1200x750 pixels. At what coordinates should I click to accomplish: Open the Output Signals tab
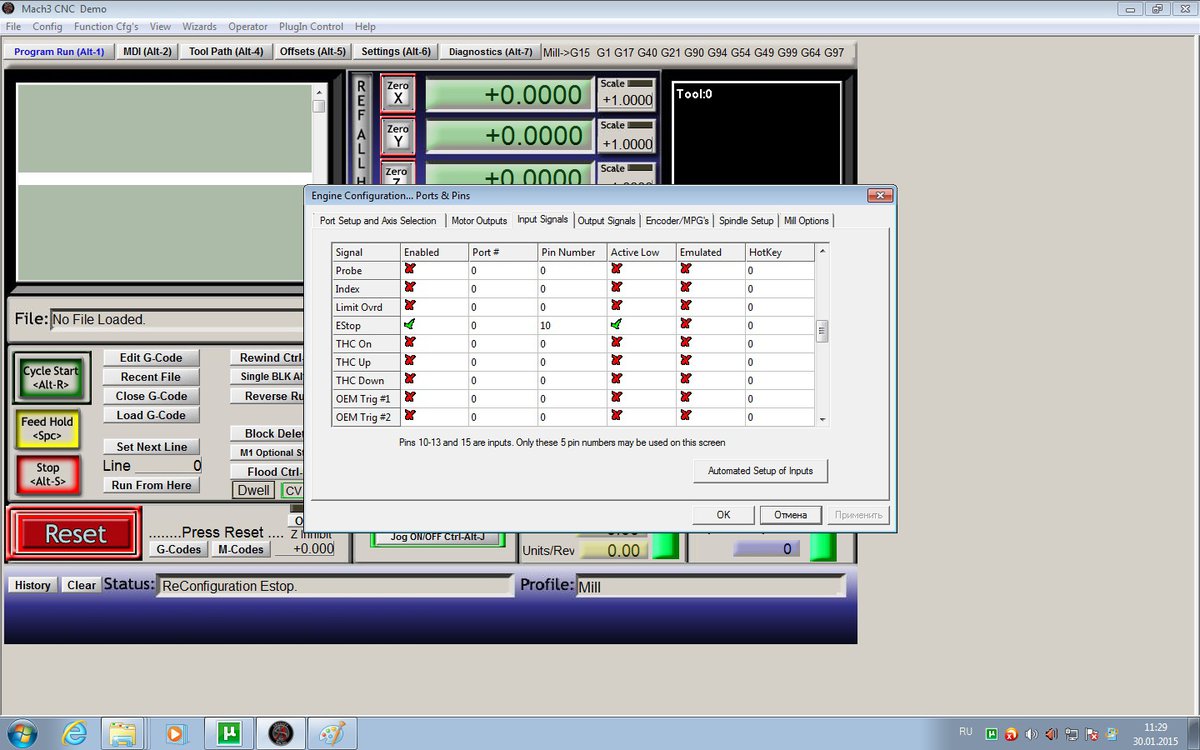click(x=606, y=220)
